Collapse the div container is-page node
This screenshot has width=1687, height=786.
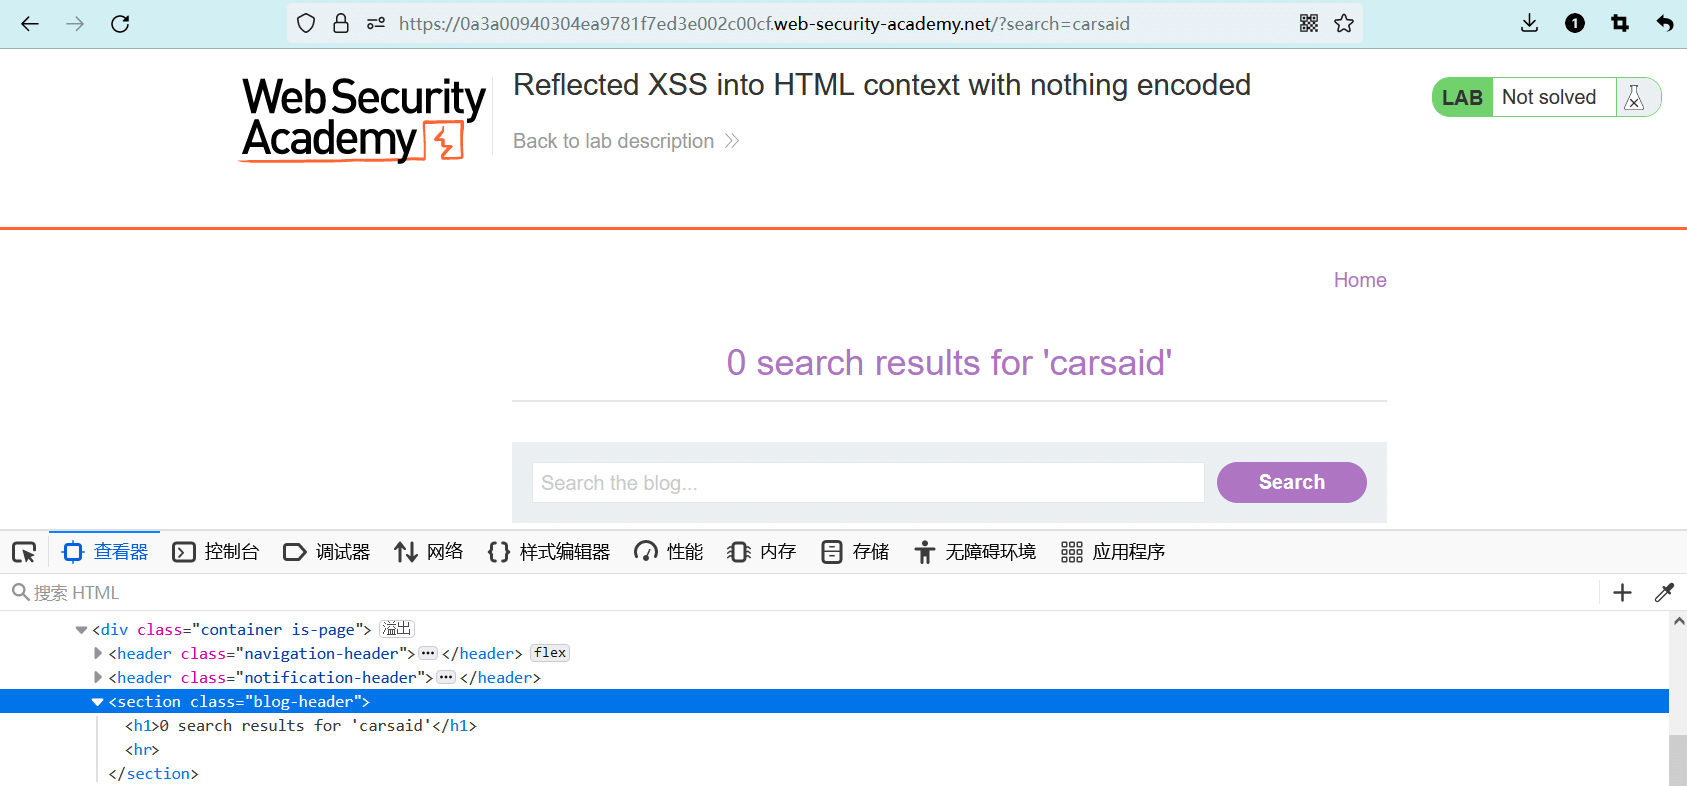(x=81, y=630)
